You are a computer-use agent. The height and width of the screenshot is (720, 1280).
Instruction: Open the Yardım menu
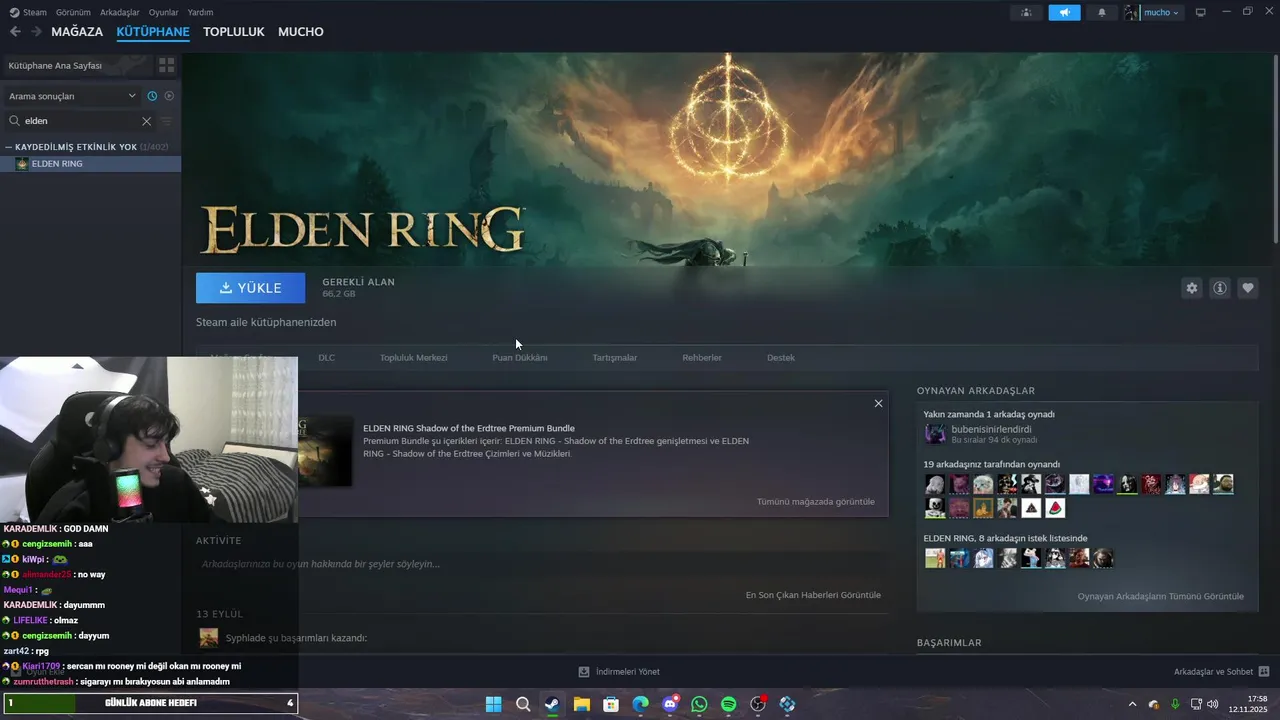pyautogui.click(x=200, y=12)
